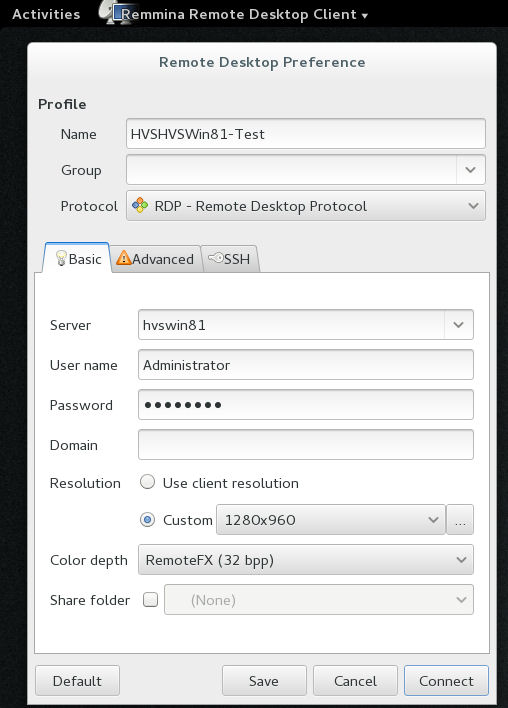This screenshot has height=708, width=508.
Task: Click the Save button
Action: tap(264, 680)
